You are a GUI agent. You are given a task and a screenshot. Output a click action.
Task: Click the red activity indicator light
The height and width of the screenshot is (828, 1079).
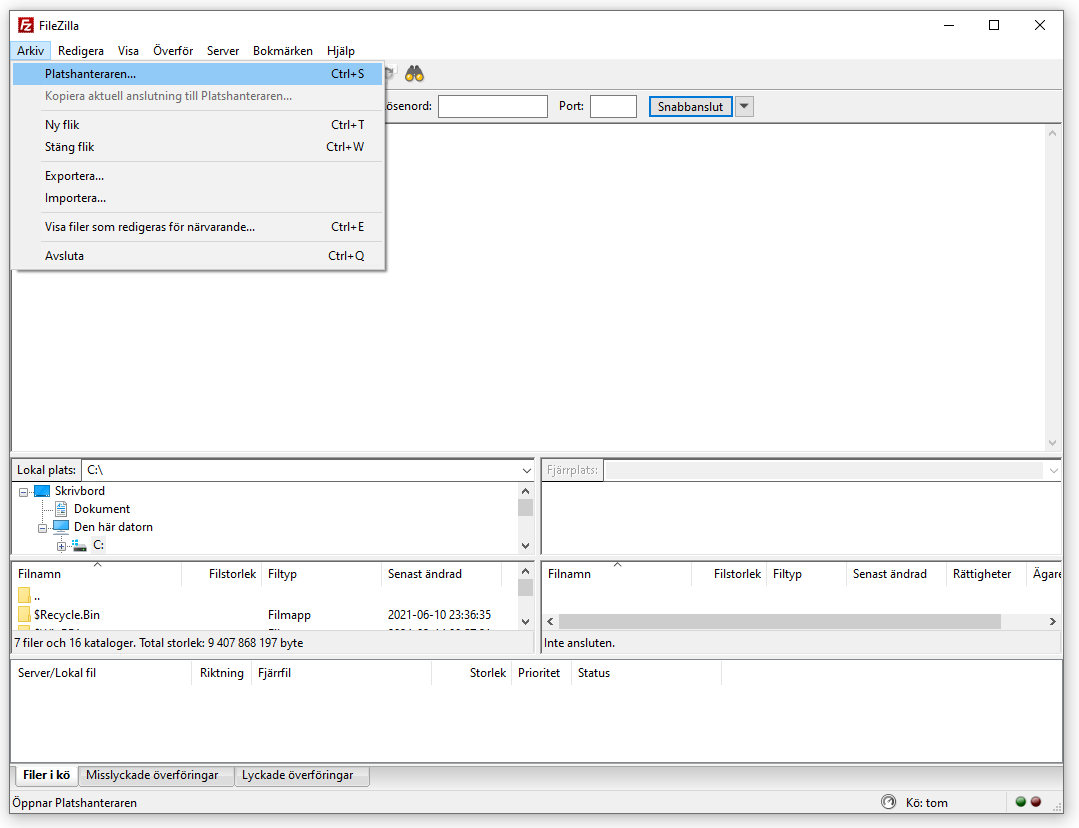pos(1036,802)
